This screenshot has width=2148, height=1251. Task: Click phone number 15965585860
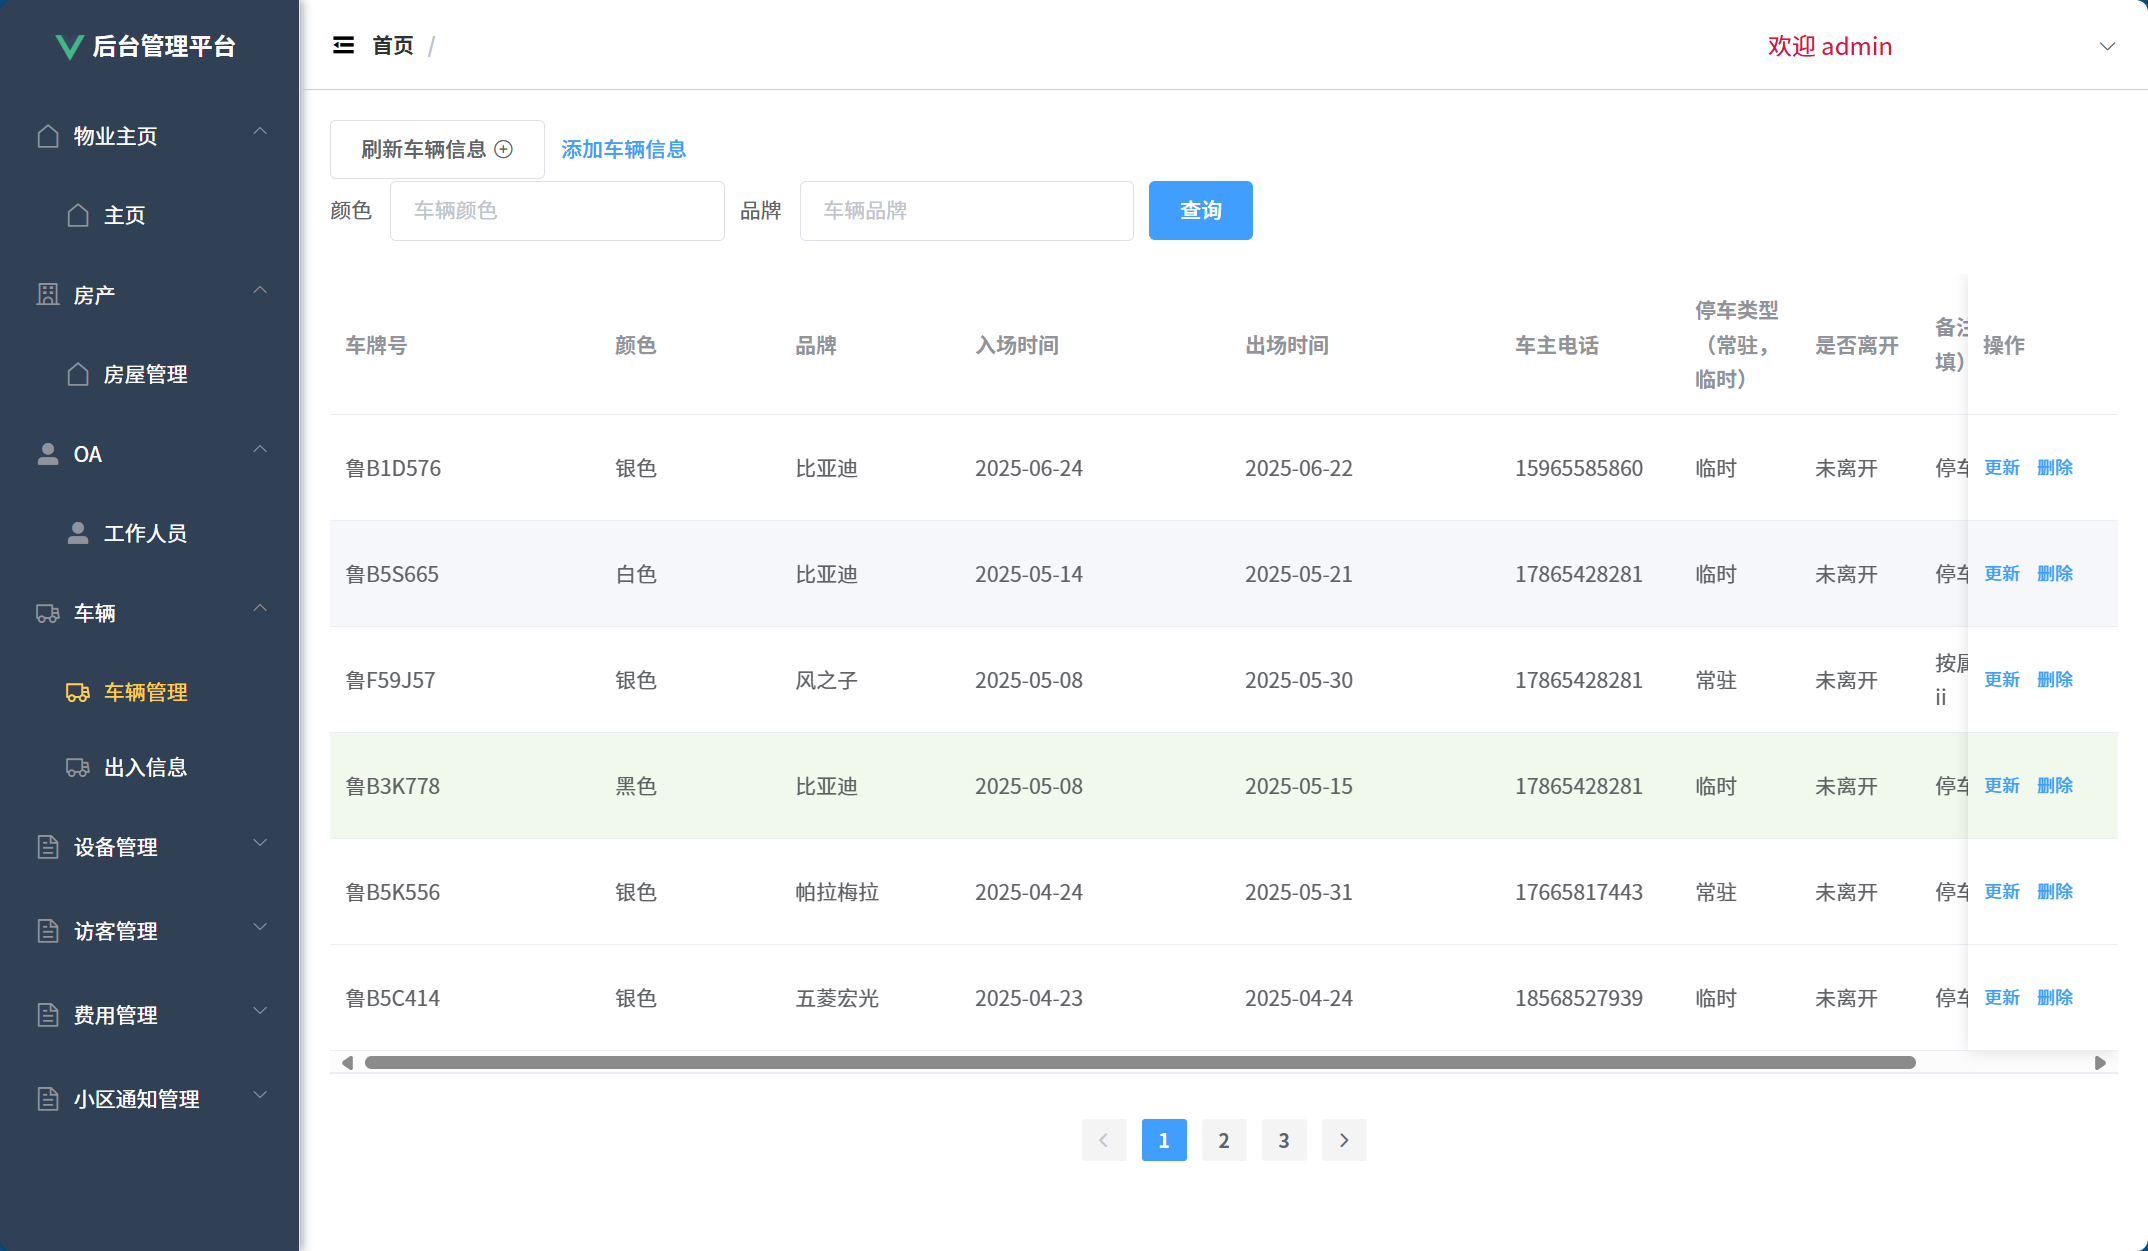click(1578, 468)
